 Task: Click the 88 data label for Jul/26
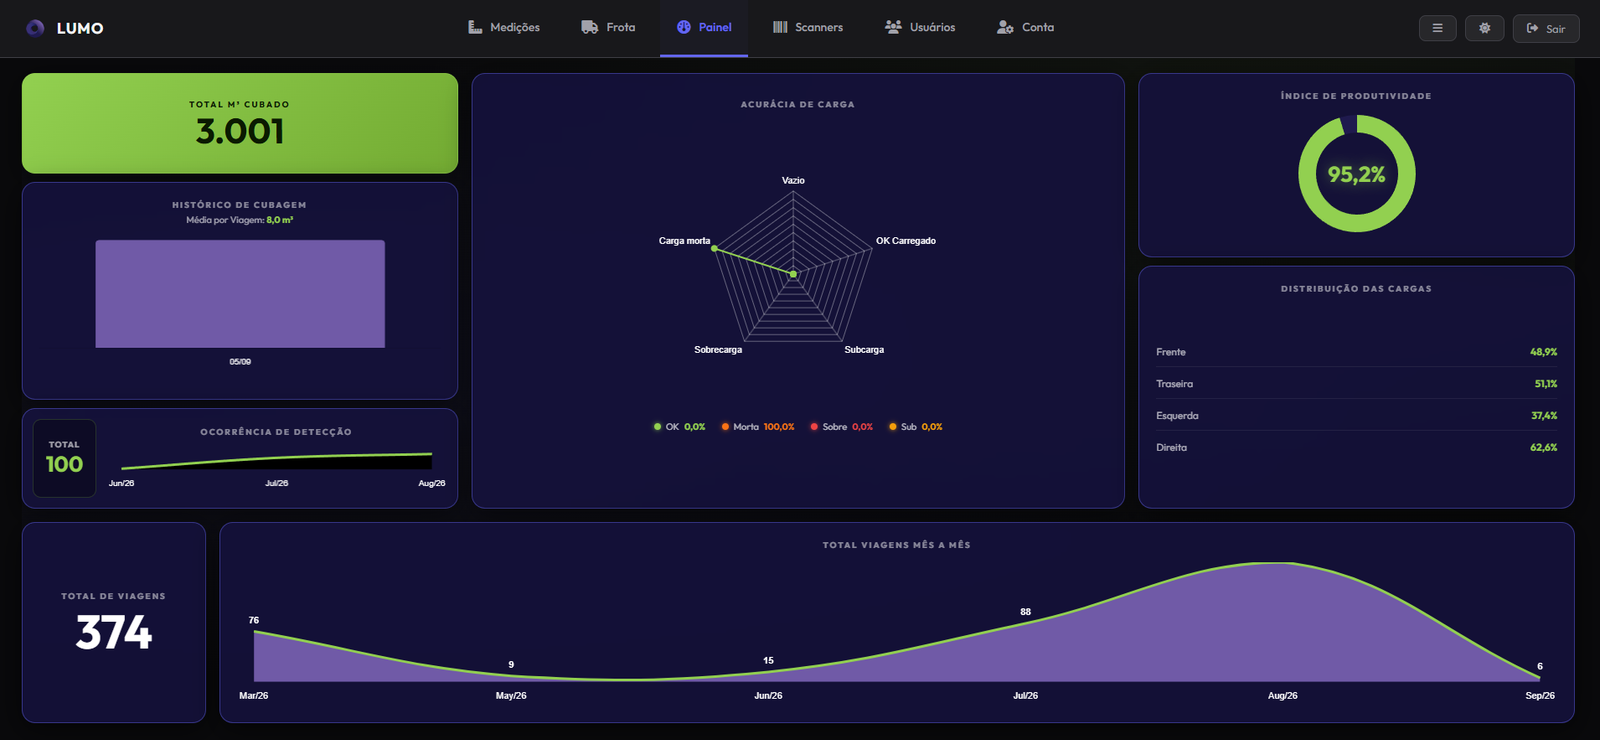tap(1025, 612)
